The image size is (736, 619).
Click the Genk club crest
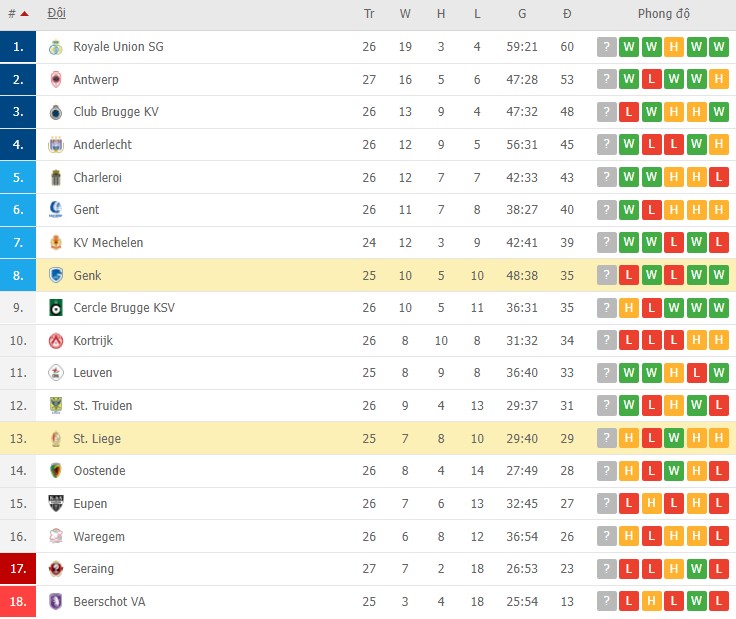(55, 275)
